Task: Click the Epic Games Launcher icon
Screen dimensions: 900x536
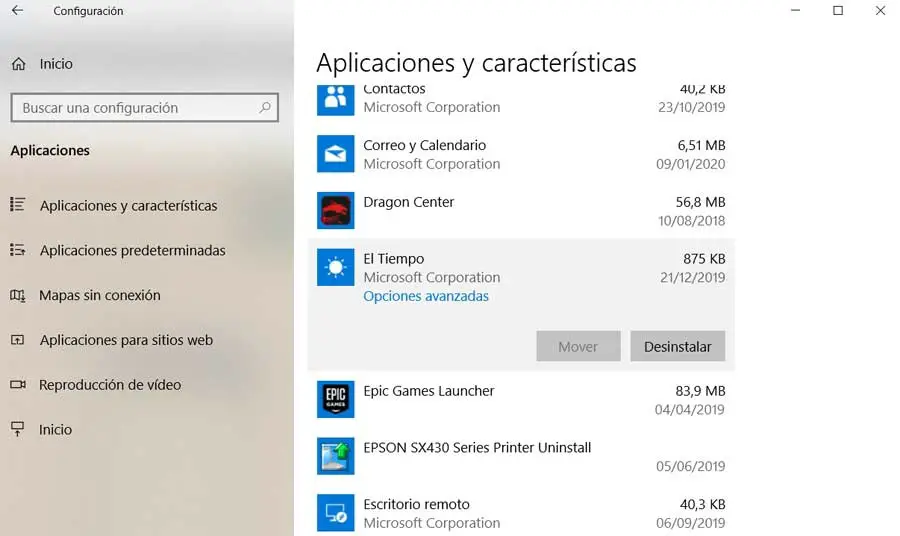Action: (x=335, y=399)
